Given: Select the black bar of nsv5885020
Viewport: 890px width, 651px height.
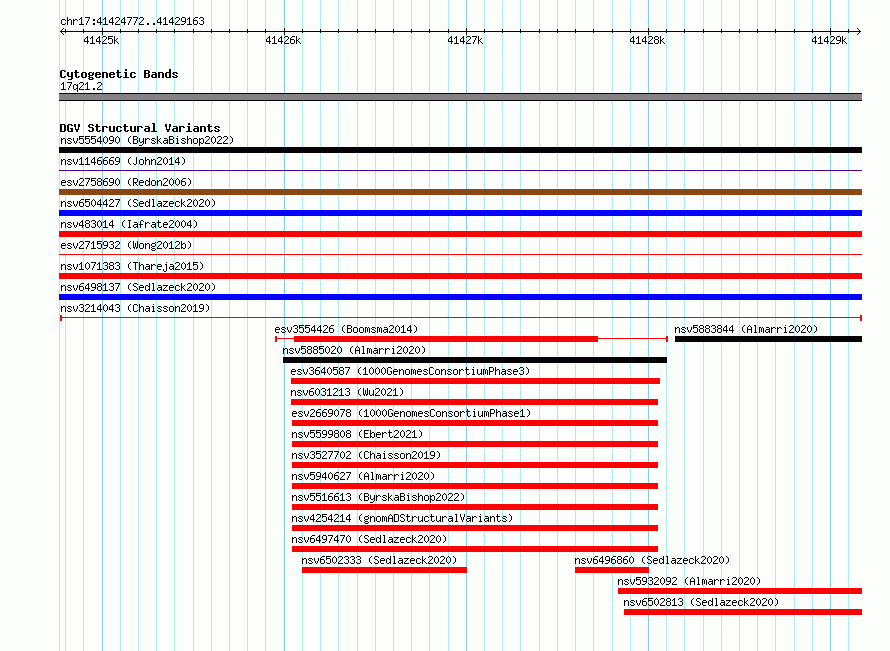Looking at the screenshot, I should pos(475,360).
